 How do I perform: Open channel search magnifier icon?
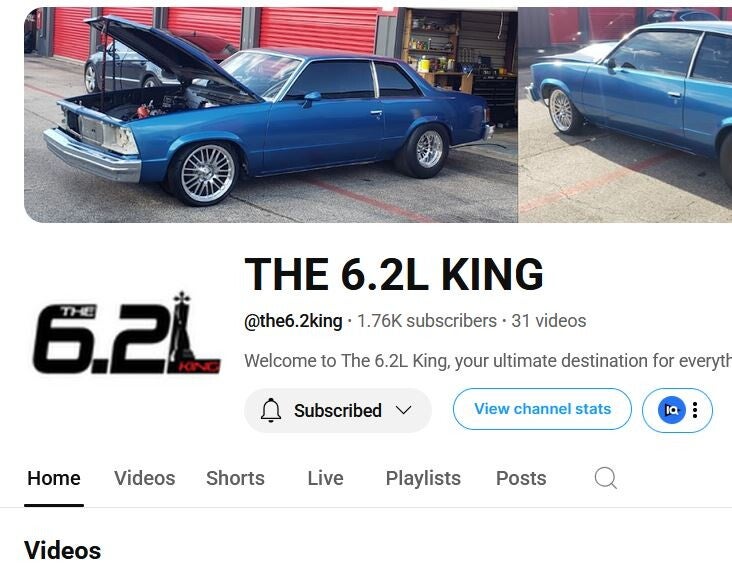[605, 478]
